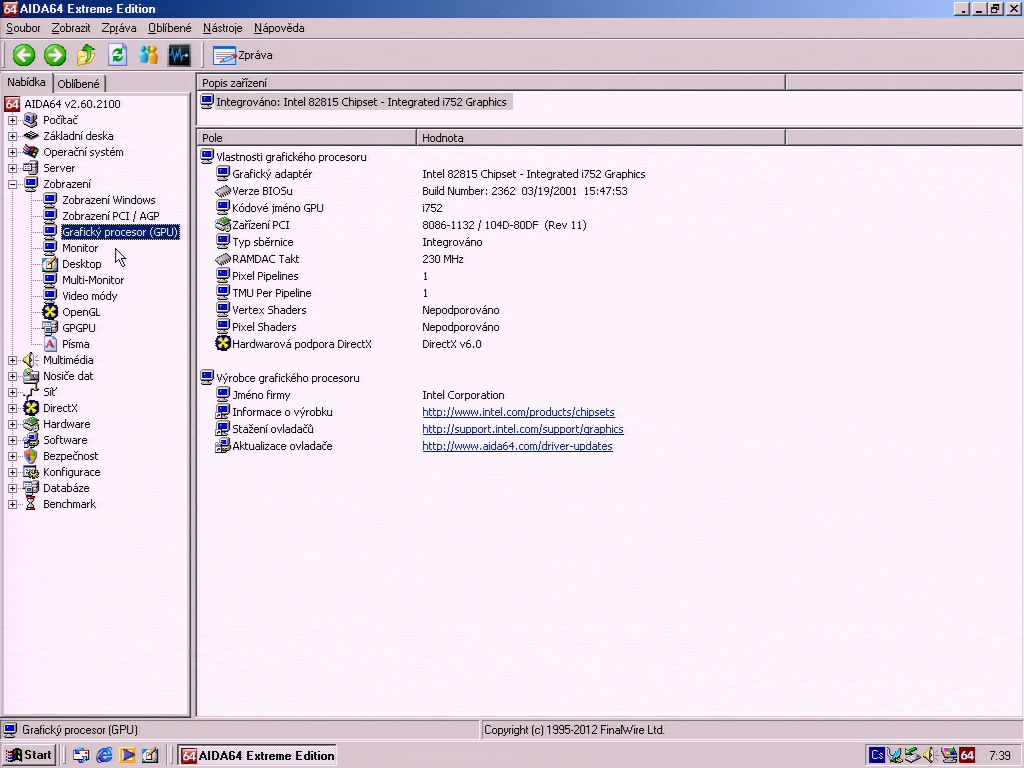Viewport: 1024px width, 768px height.
Task: Select the AIDA64 v2.60.2100 root item
Action: pos(72,104)
